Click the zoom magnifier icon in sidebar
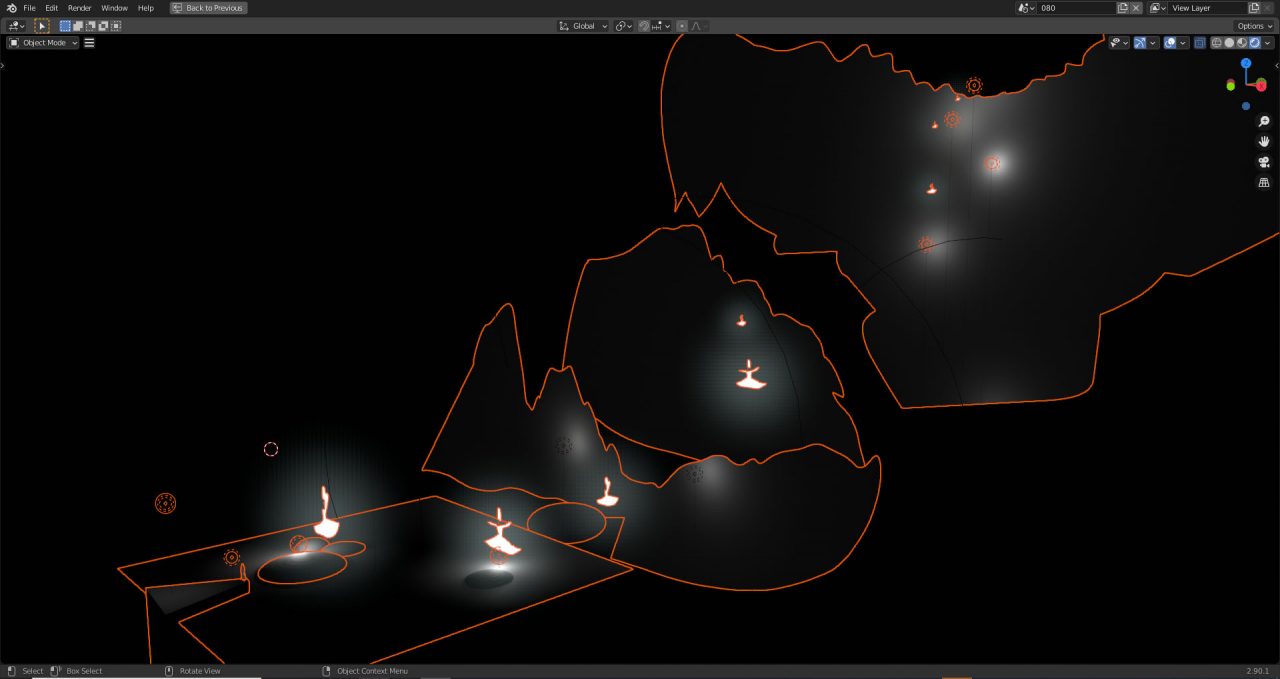This screenshot has width=1280, height=679. click(1263, 120)
